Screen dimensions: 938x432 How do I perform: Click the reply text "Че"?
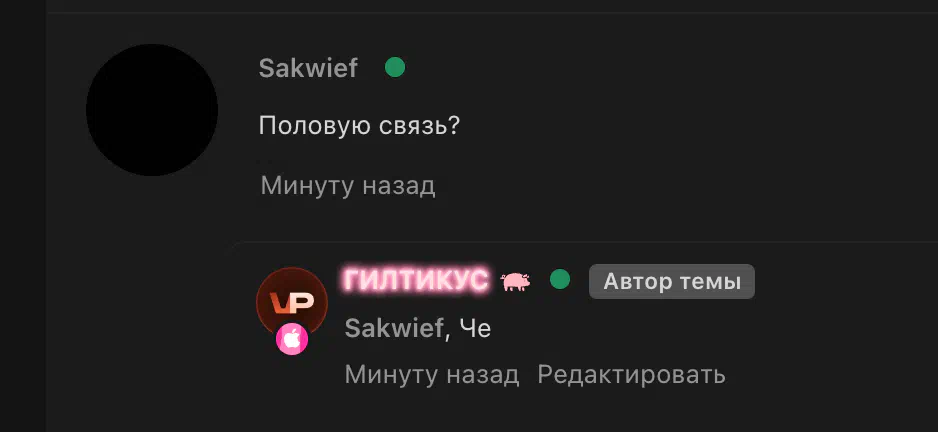(475, 328)
